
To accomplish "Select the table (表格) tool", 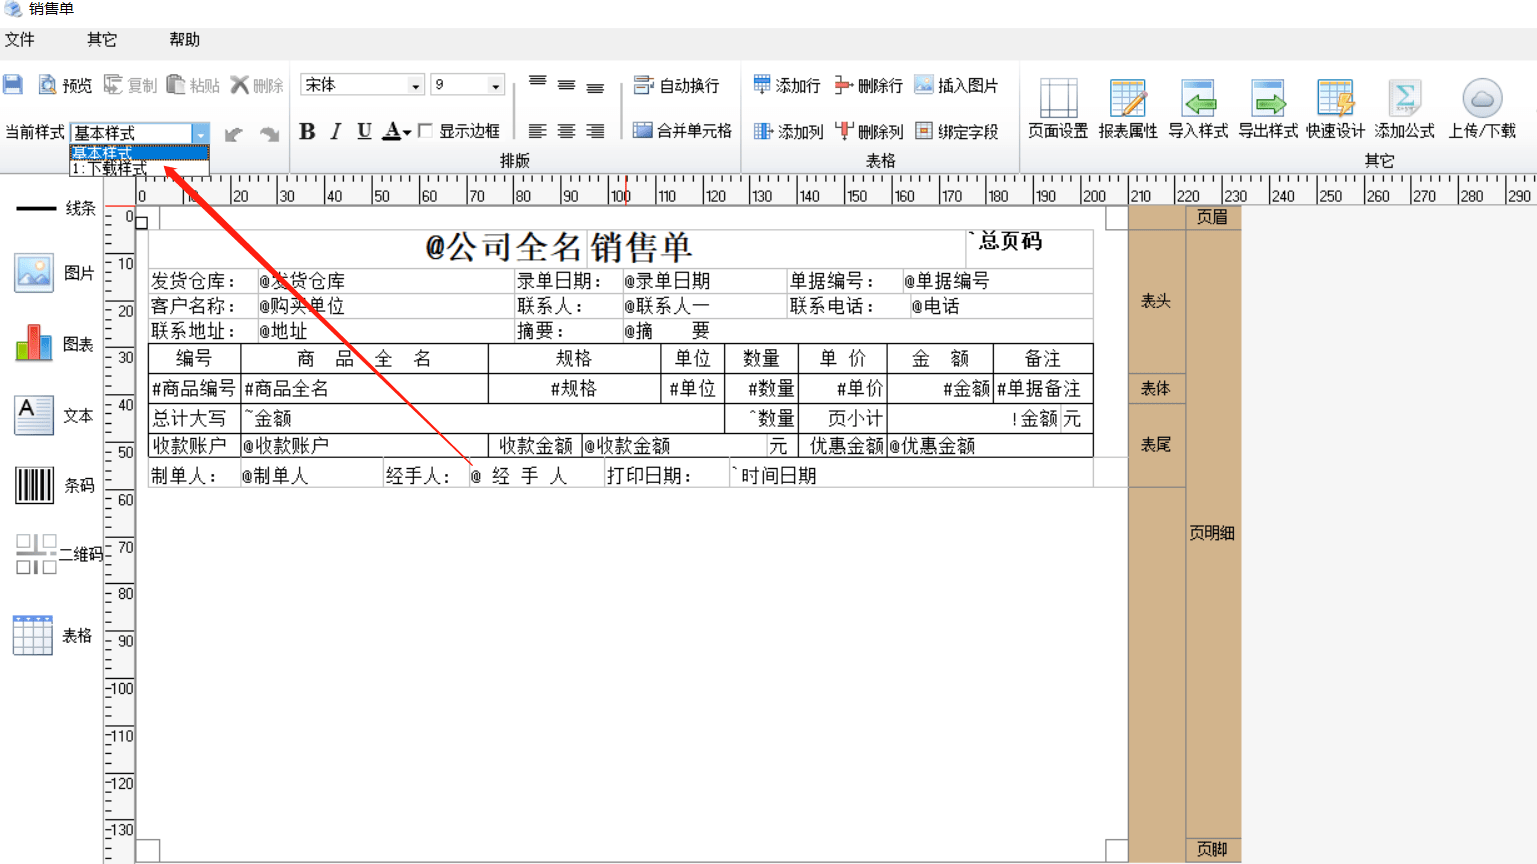I will (53, 635).
